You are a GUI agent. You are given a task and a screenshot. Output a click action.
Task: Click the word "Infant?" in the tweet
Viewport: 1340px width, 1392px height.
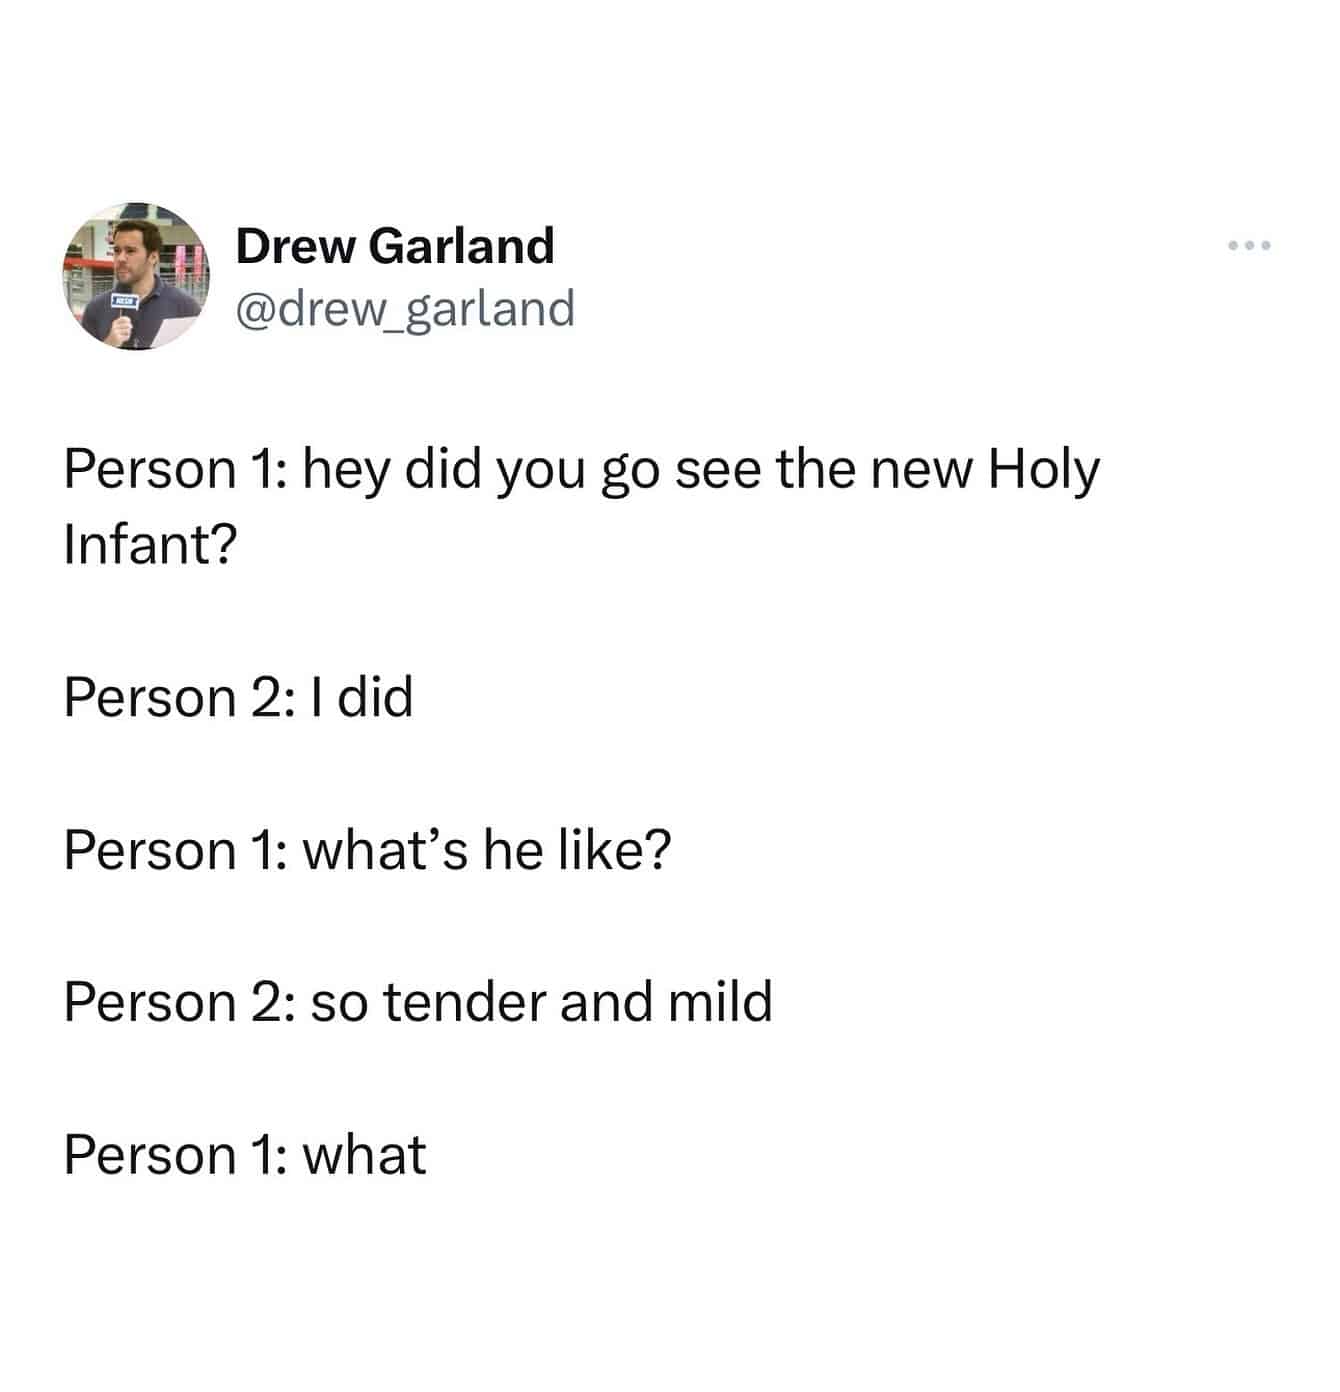pos(150,545)
